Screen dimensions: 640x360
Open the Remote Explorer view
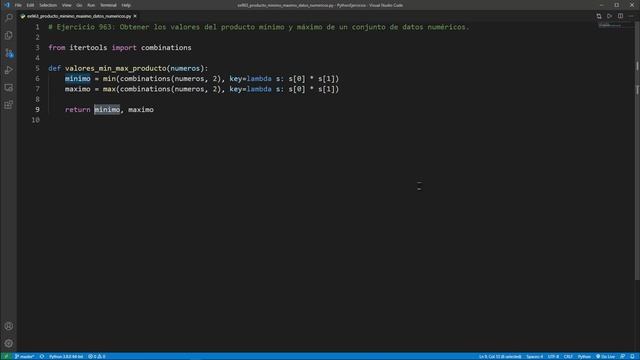point(9,87)
